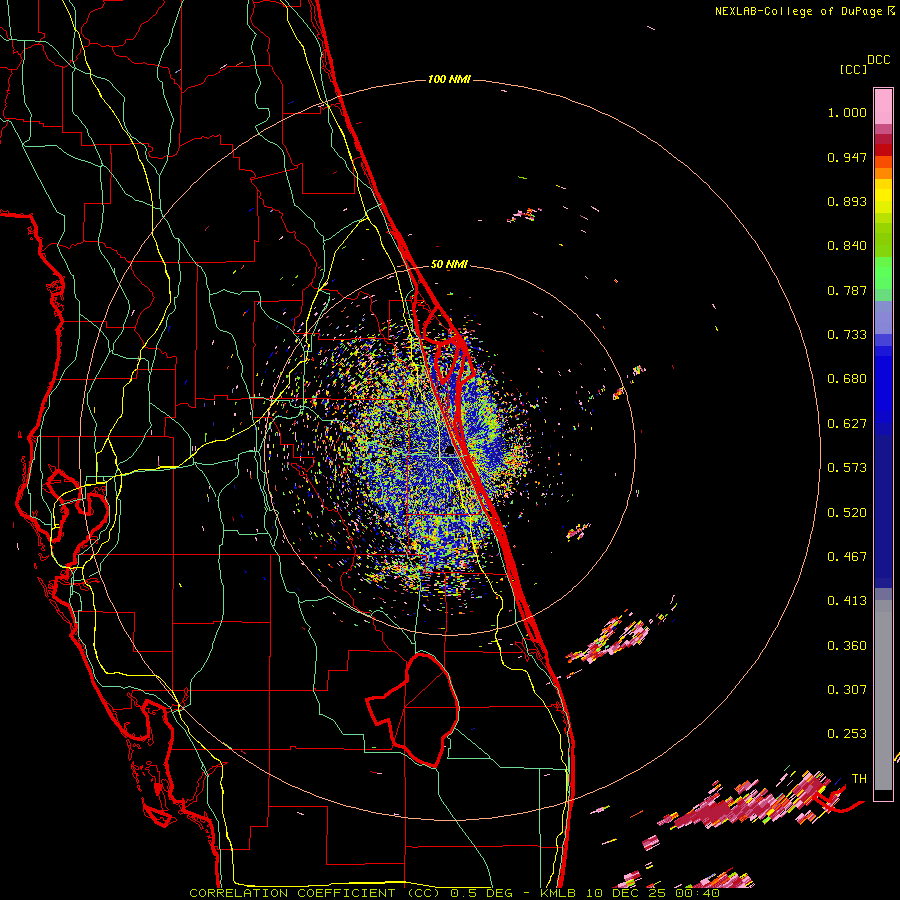Viewport: 900px width, 900px height.
Task: Click the 0.680 legend value
Action: pos(847,379)
